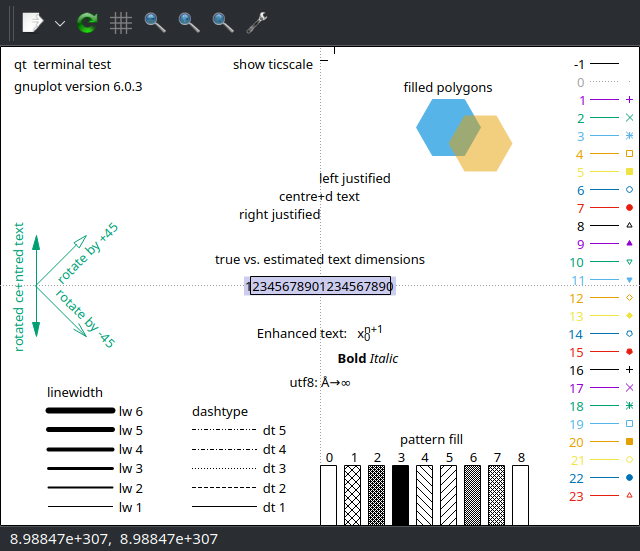
Task: Click the red linetype legend entry 7
Action: [x=605, y=208]
